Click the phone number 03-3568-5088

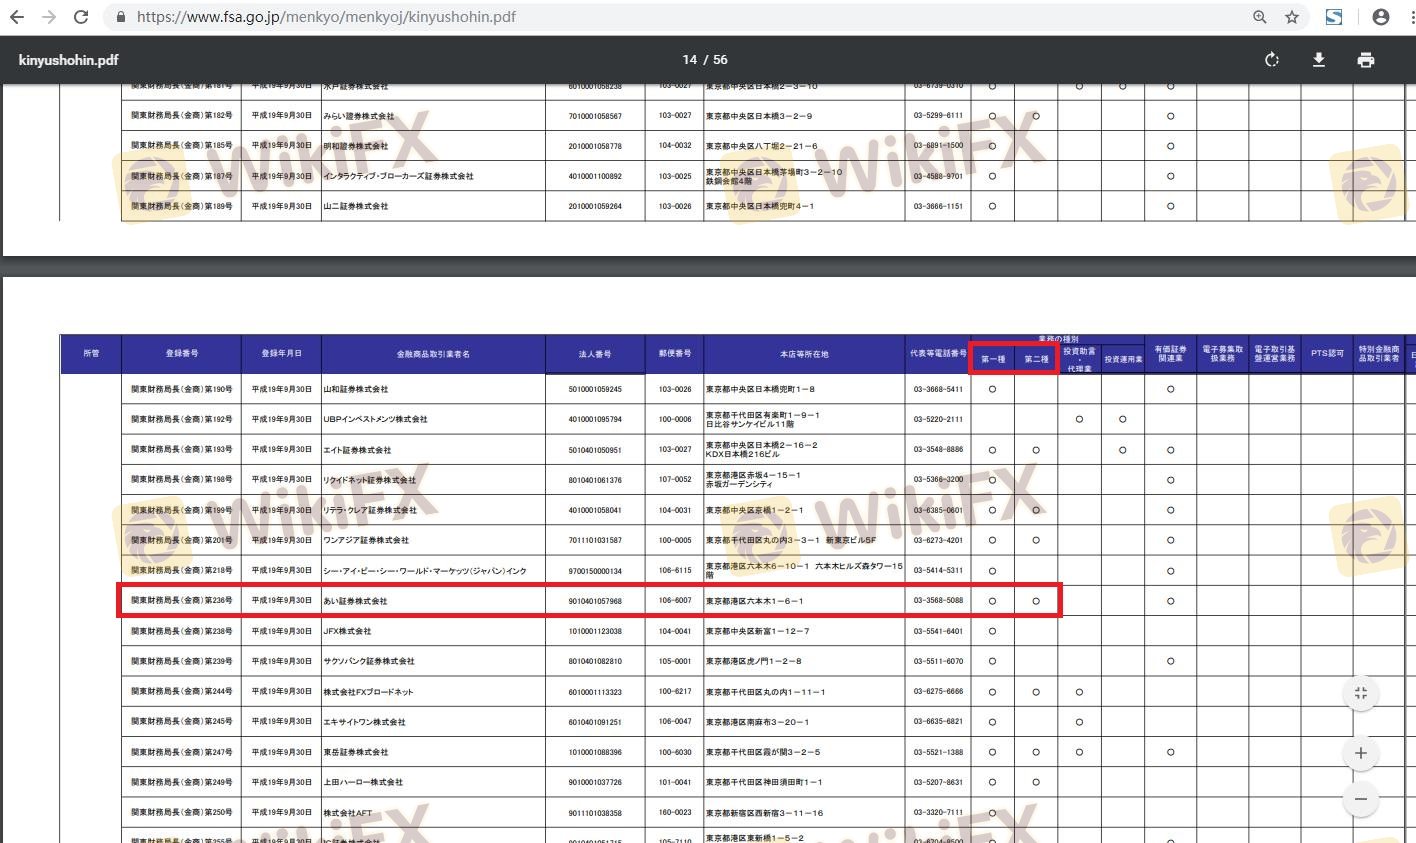[x=938, y=601]
